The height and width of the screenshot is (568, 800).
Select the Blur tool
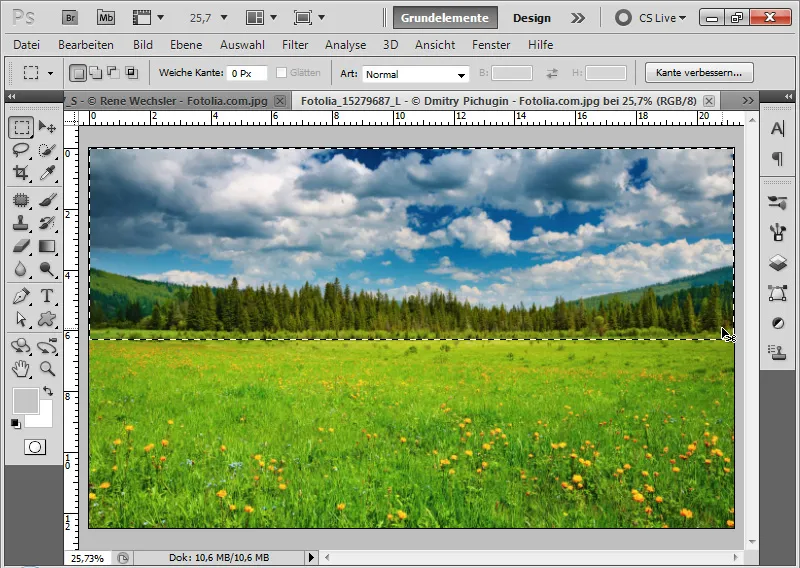21,269
